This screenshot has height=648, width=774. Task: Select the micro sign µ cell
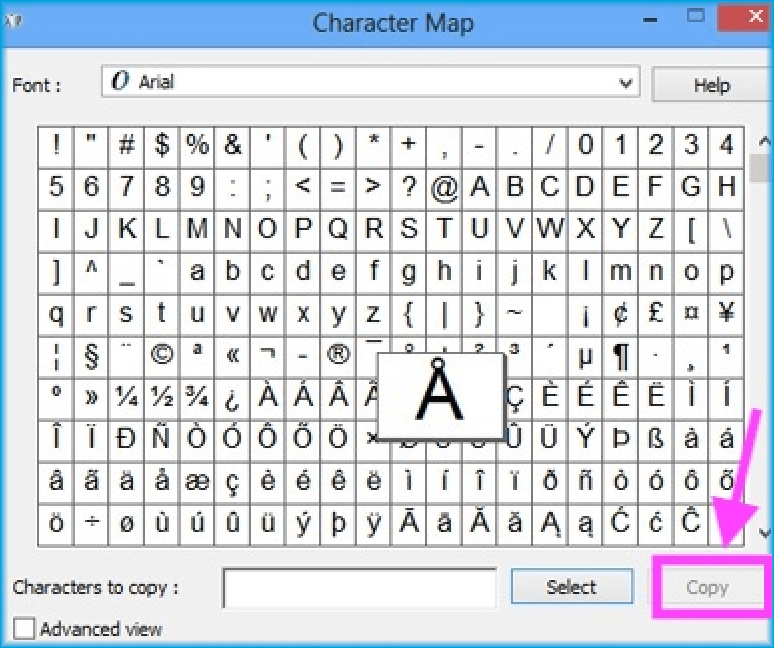585,357
